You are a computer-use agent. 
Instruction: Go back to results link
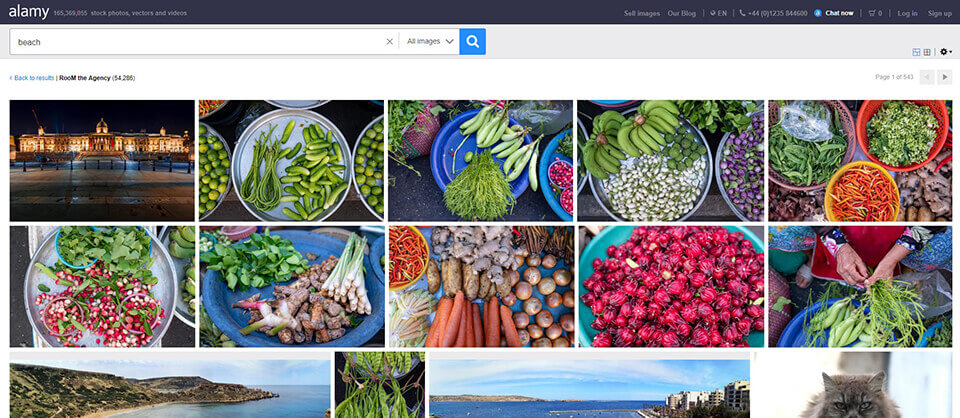(32, 77)
